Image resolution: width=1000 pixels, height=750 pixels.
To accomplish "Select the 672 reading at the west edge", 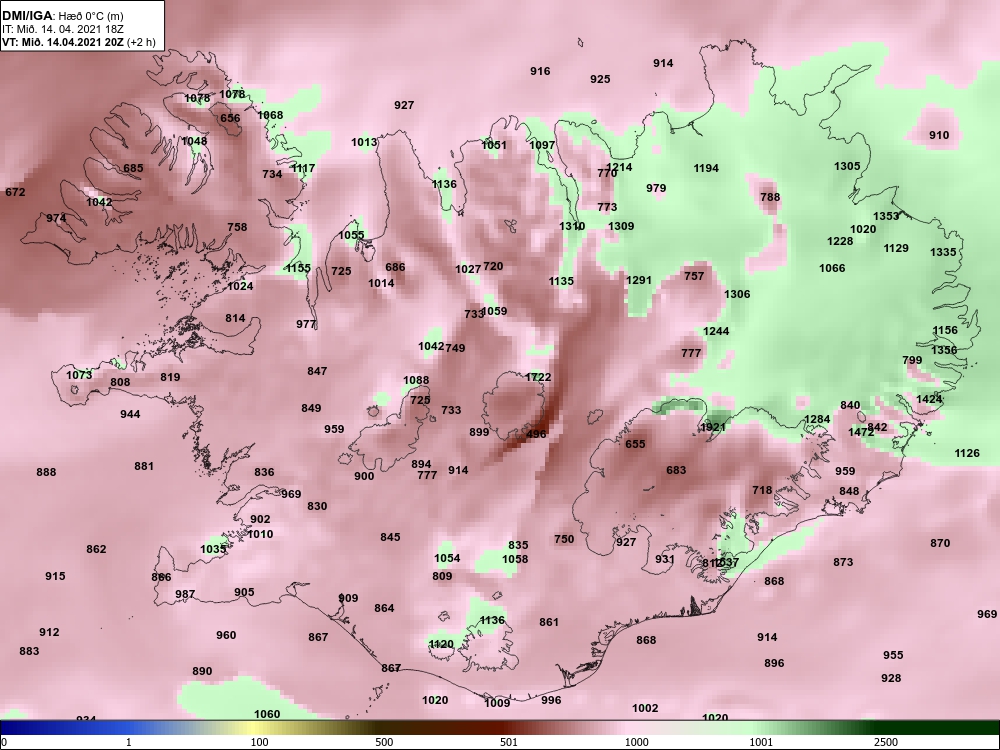I will tap(15, 192).
